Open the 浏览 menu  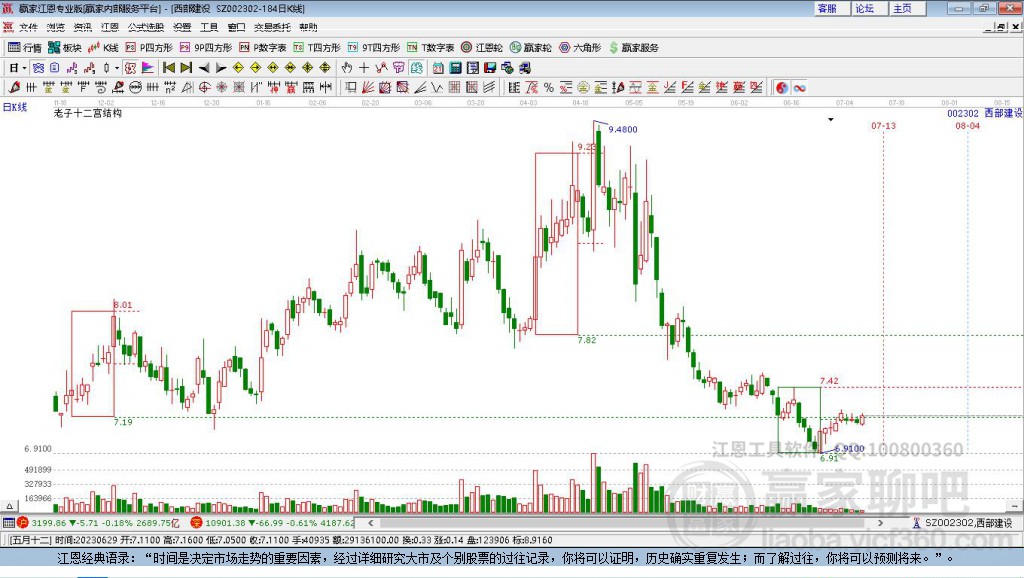click(x=56, y=27)
